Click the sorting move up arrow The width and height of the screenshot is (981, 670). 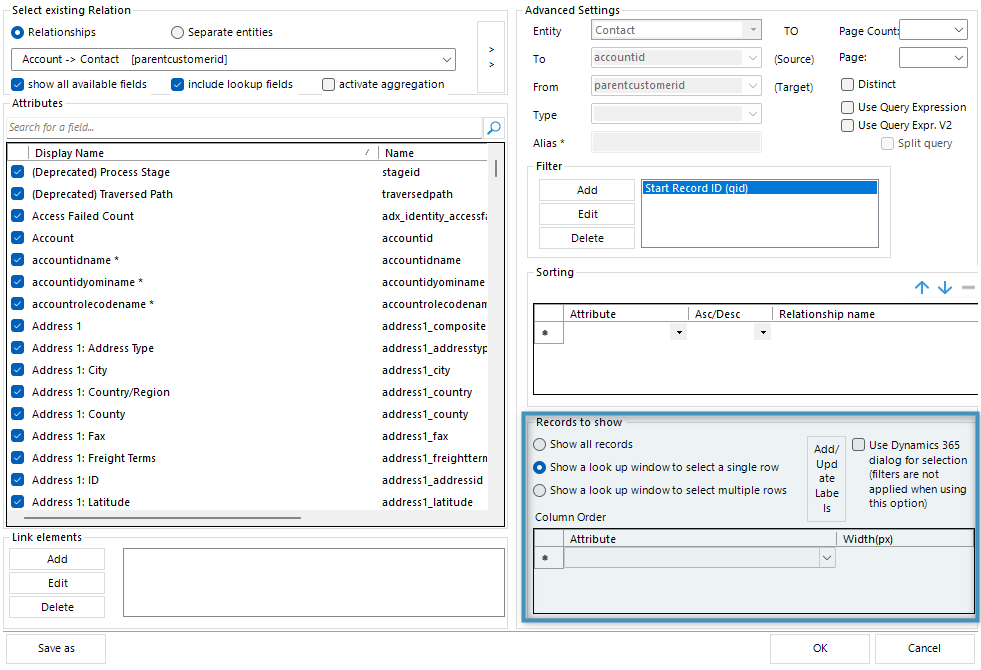click(x=922, y=288)
